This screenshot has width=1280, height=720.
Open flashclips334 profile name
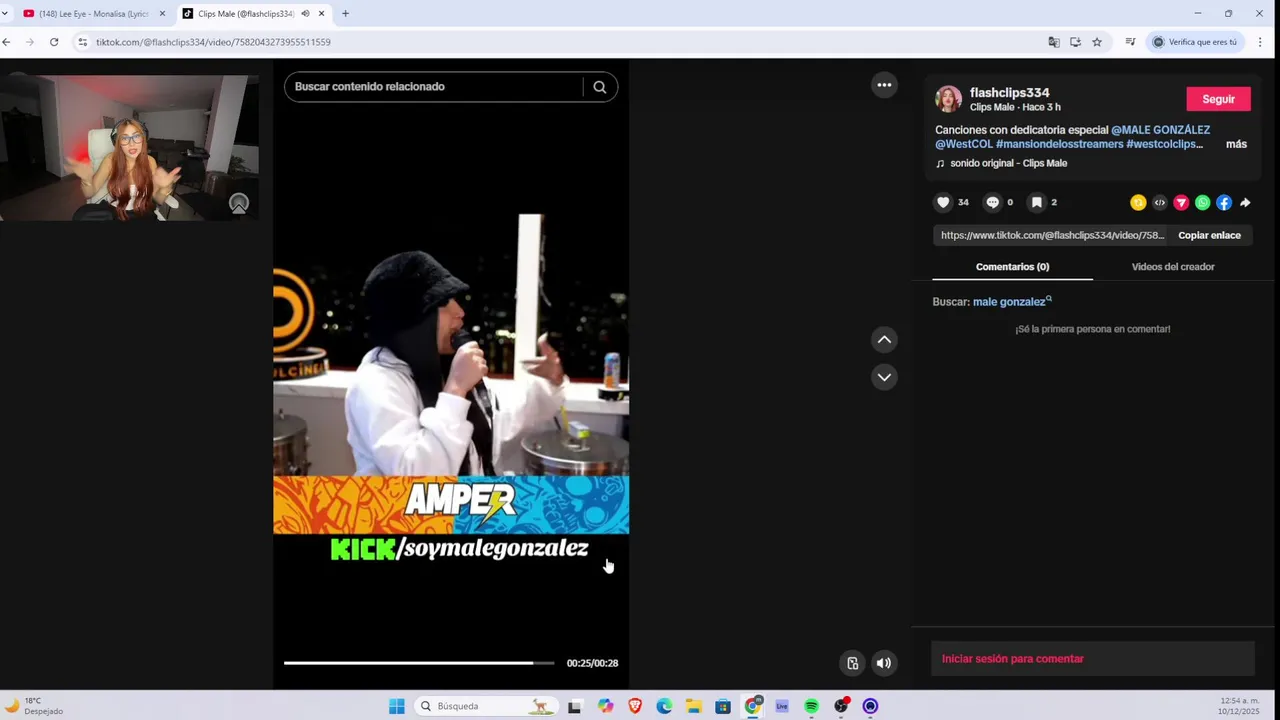[1009, 92]
